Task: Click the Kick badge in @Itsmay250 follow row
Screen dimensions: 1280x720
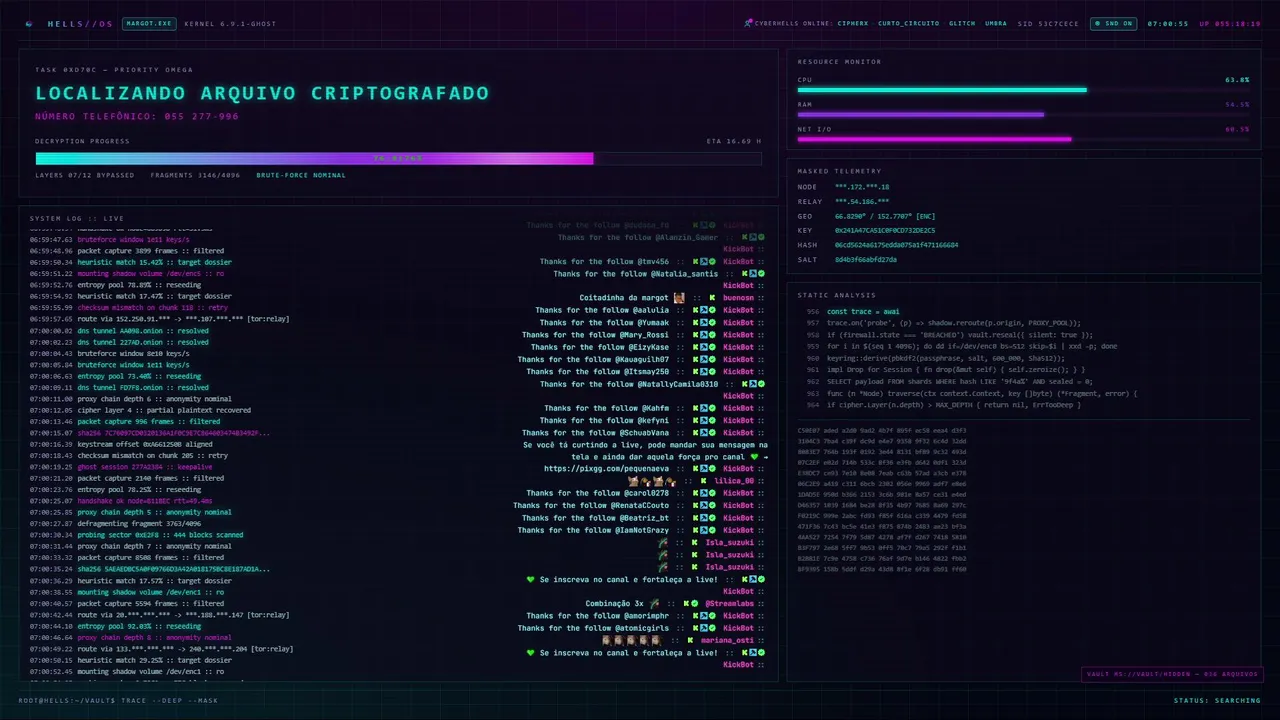Action: point(694,371)
